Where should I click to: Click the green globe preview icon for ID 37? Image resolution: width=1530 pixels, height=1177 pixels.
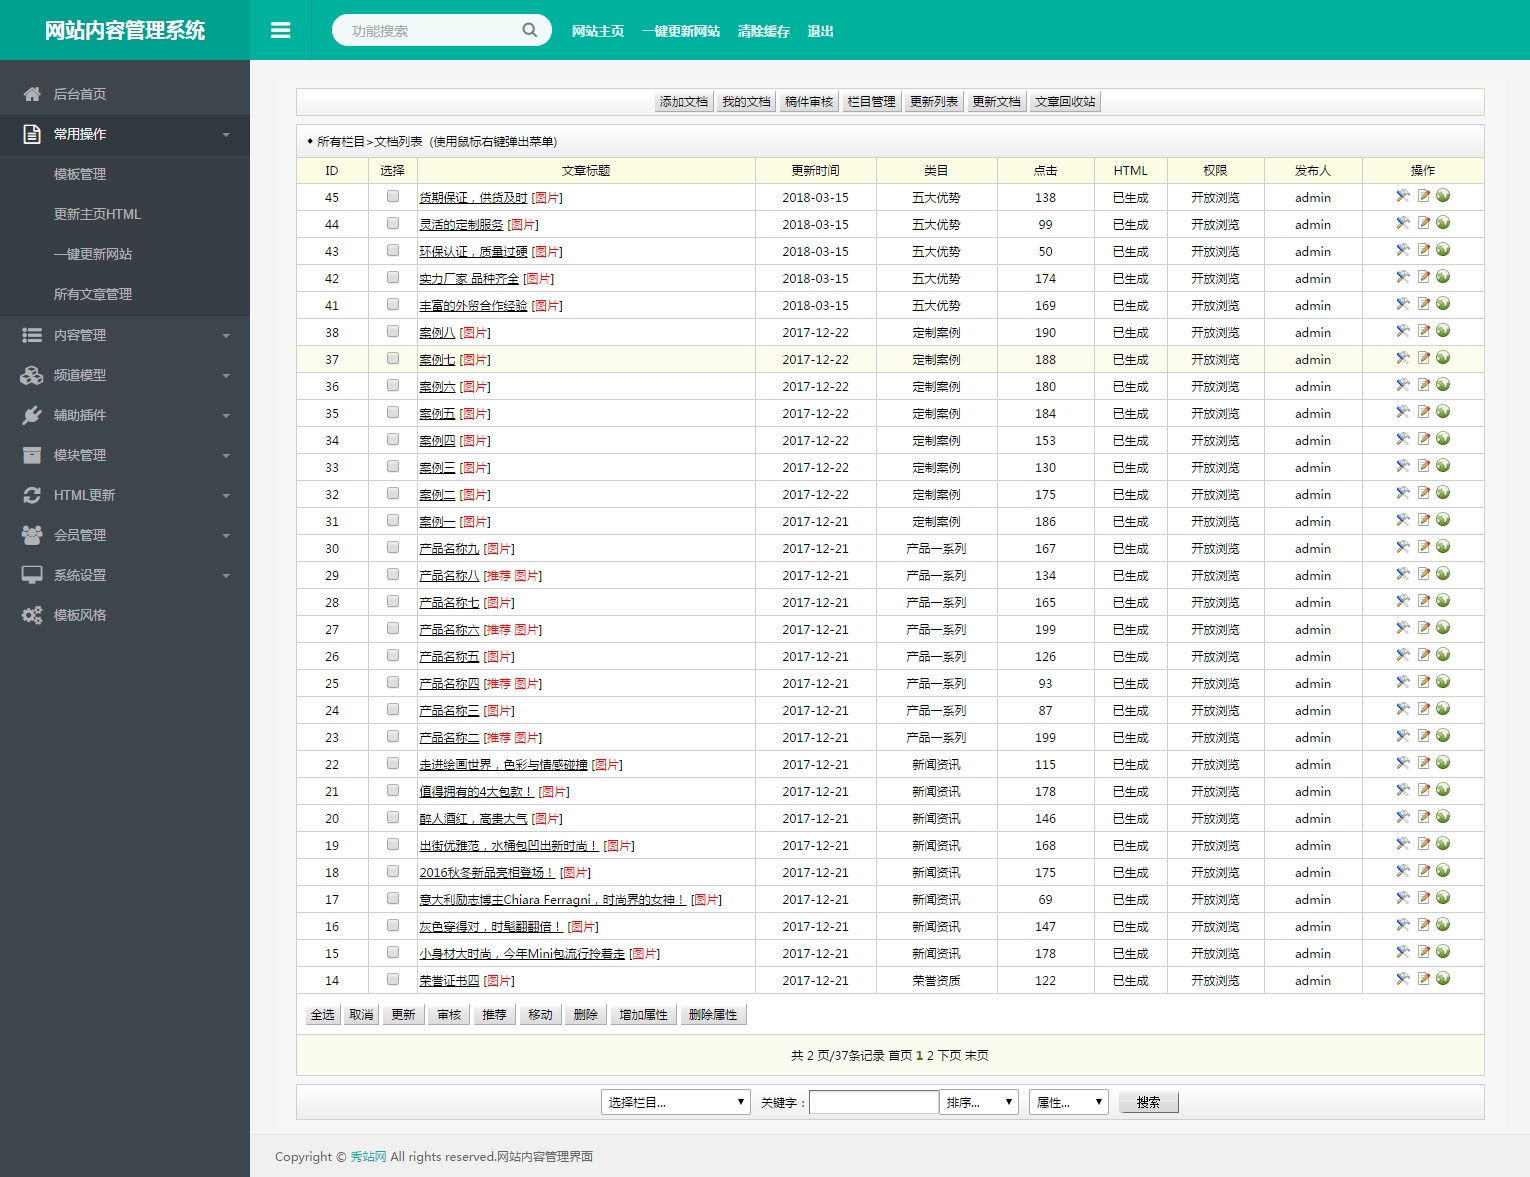[x=1443, y=358]
